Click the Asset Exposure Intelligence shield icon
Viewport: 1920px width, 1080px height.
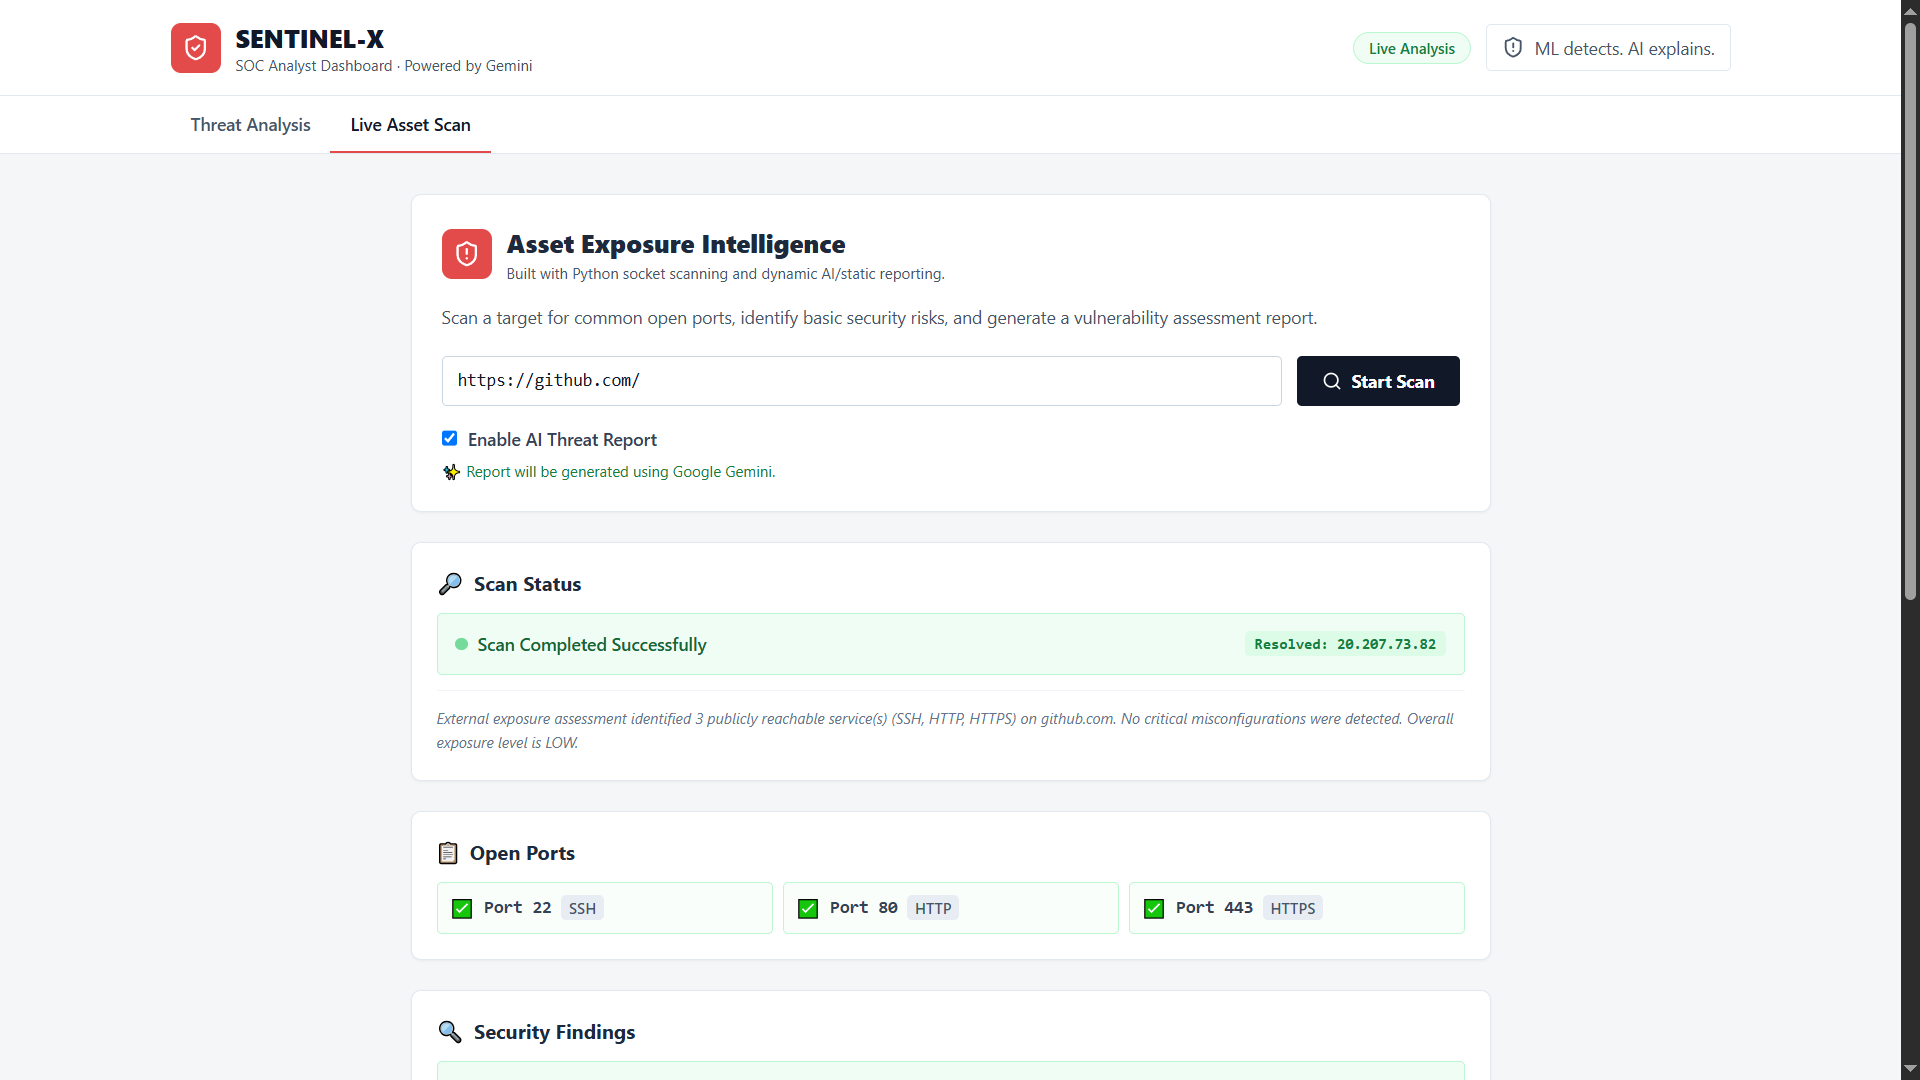[467, 254]
